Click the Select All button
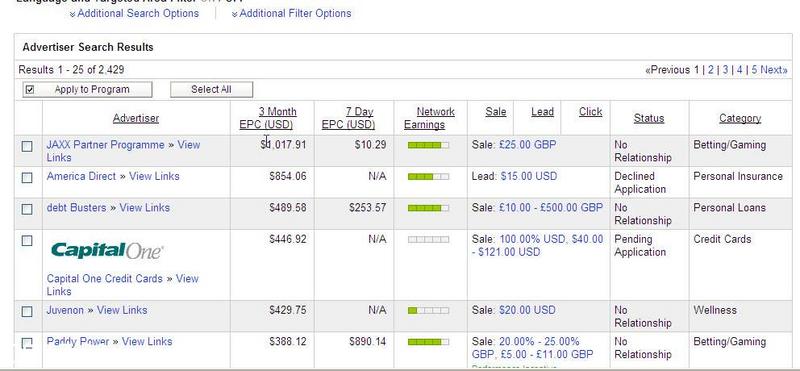The height and width of the screenshot is (371, 800). point(211,89)
